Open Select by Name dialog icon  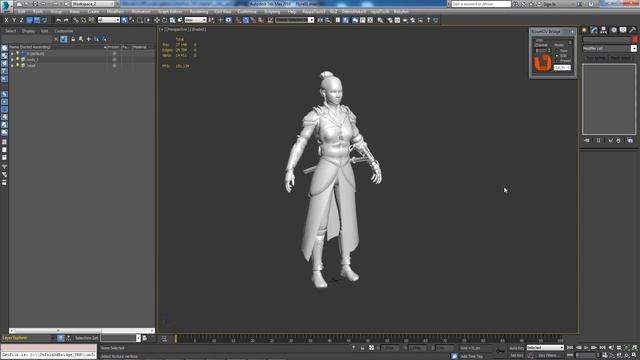click(132, 20)
